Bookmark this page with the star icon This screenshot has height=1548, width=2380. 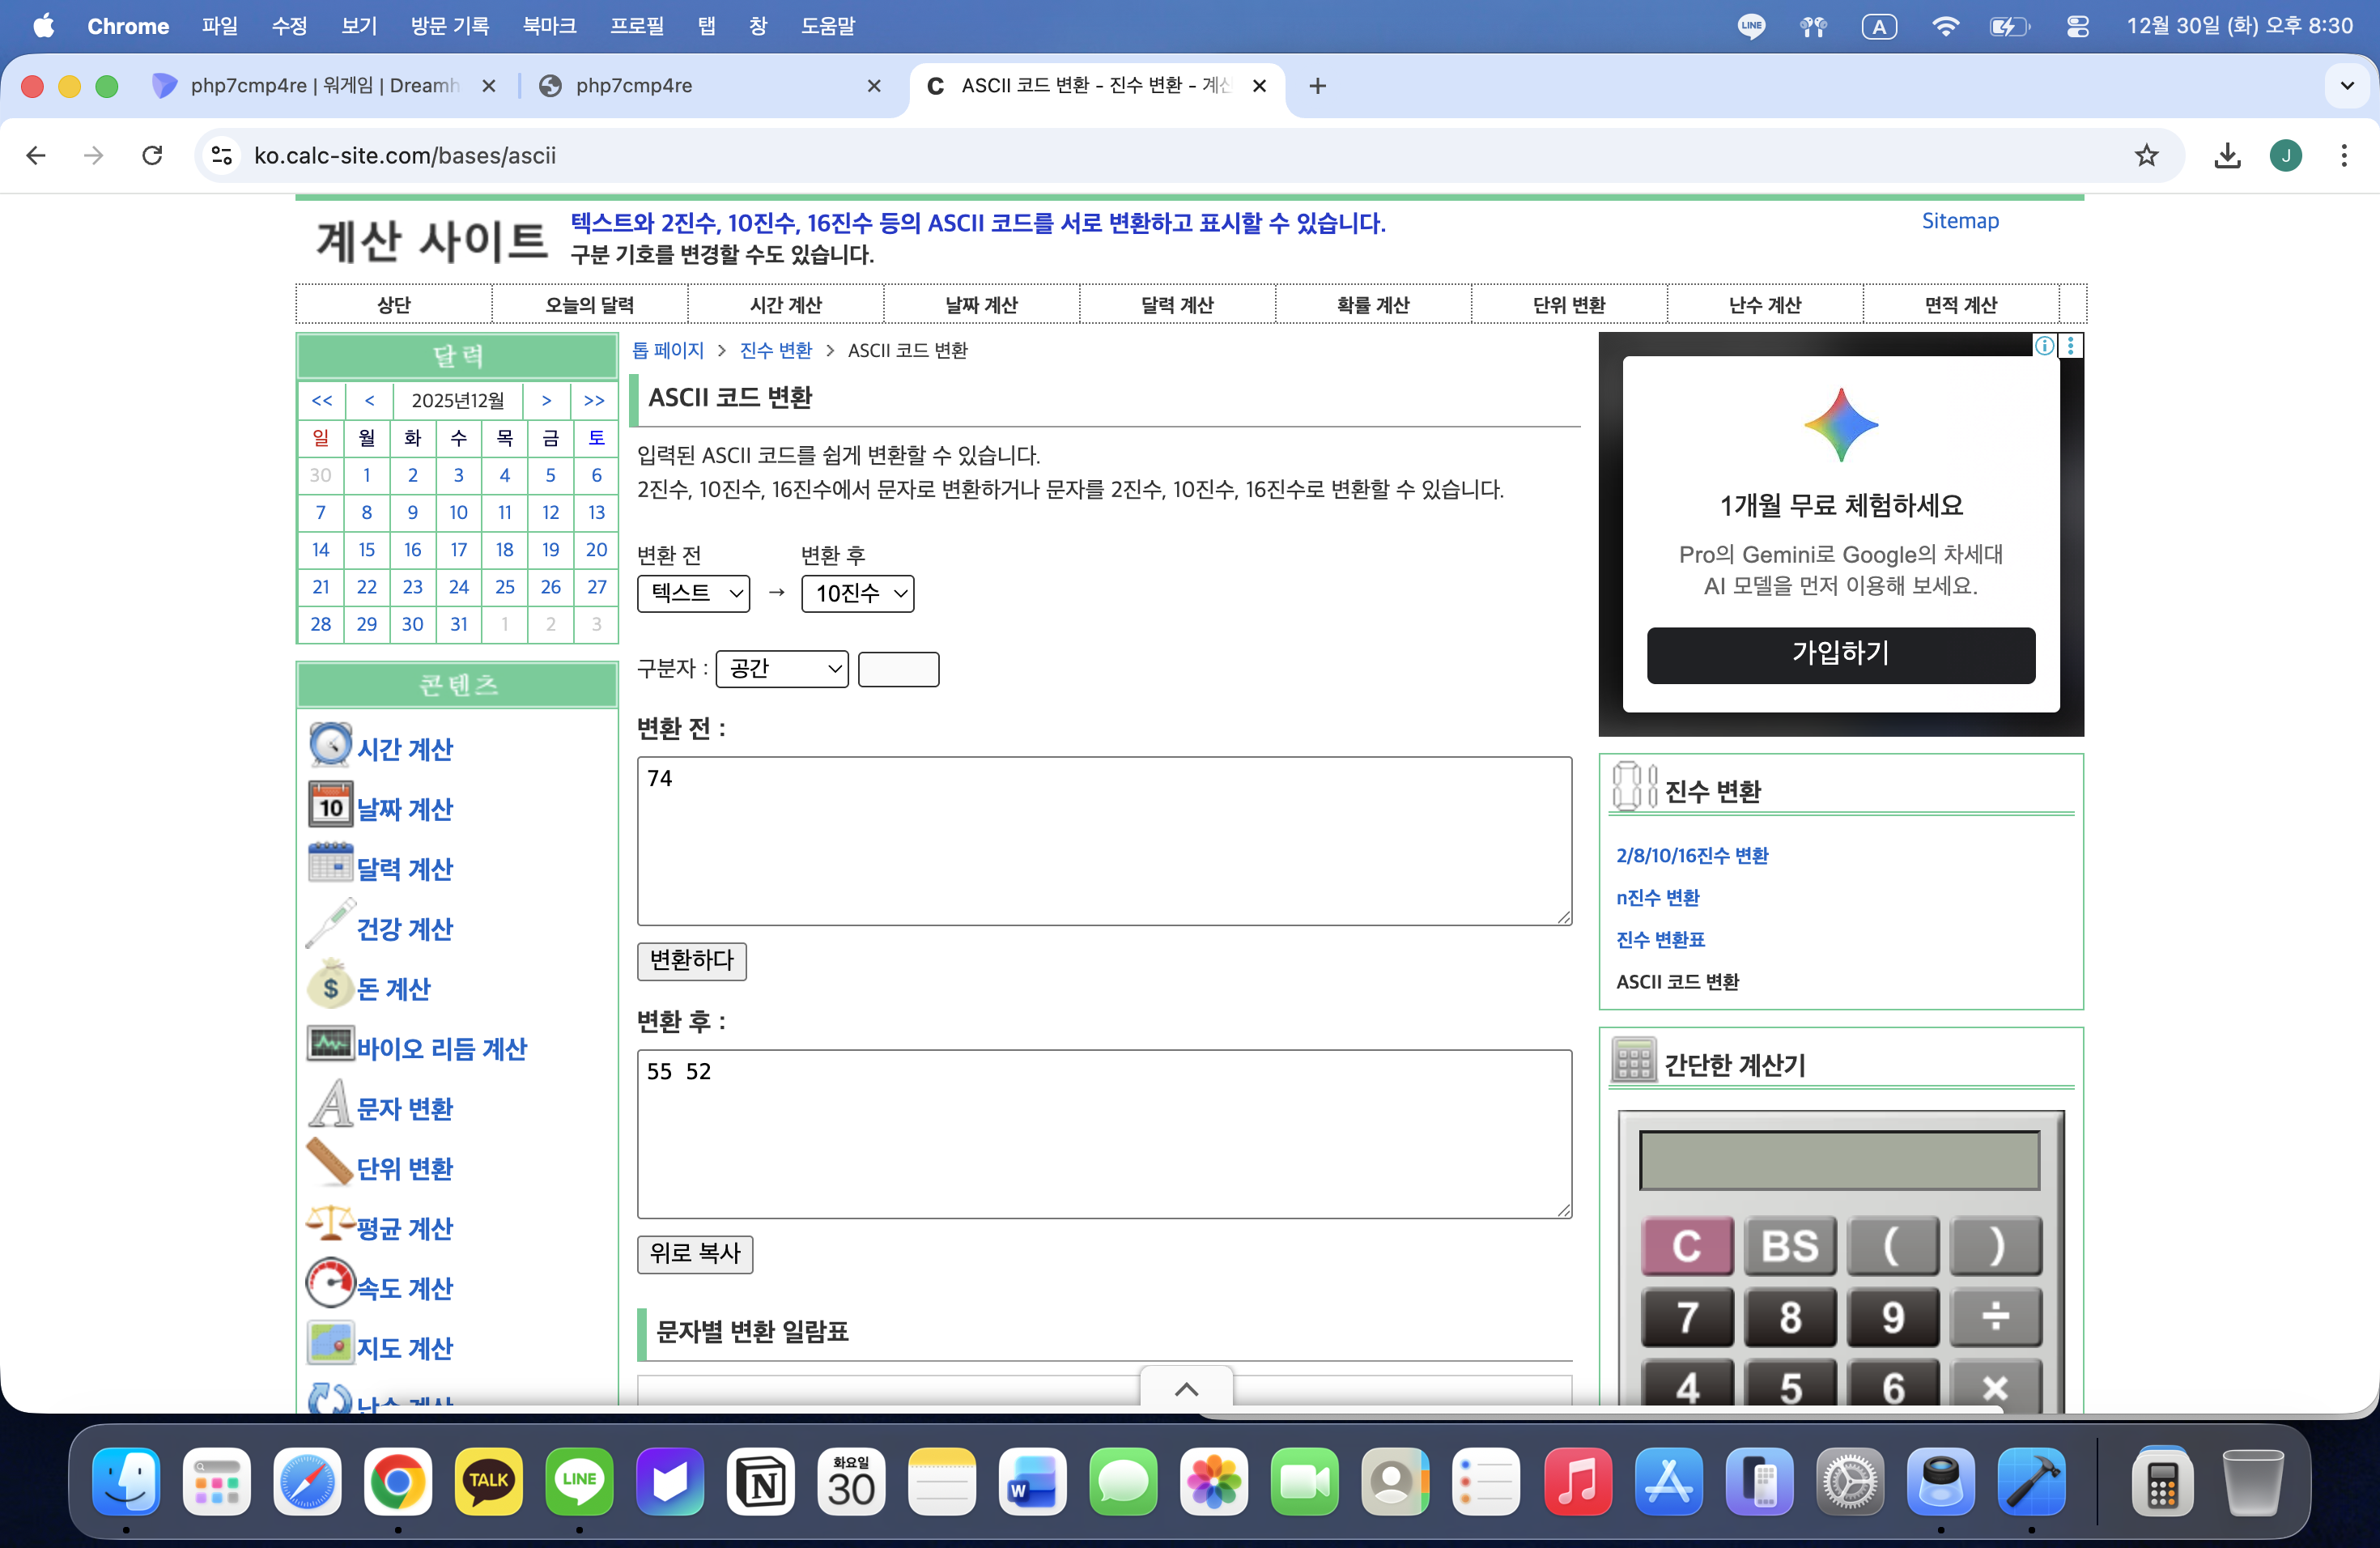click(x=2146, y=155)
